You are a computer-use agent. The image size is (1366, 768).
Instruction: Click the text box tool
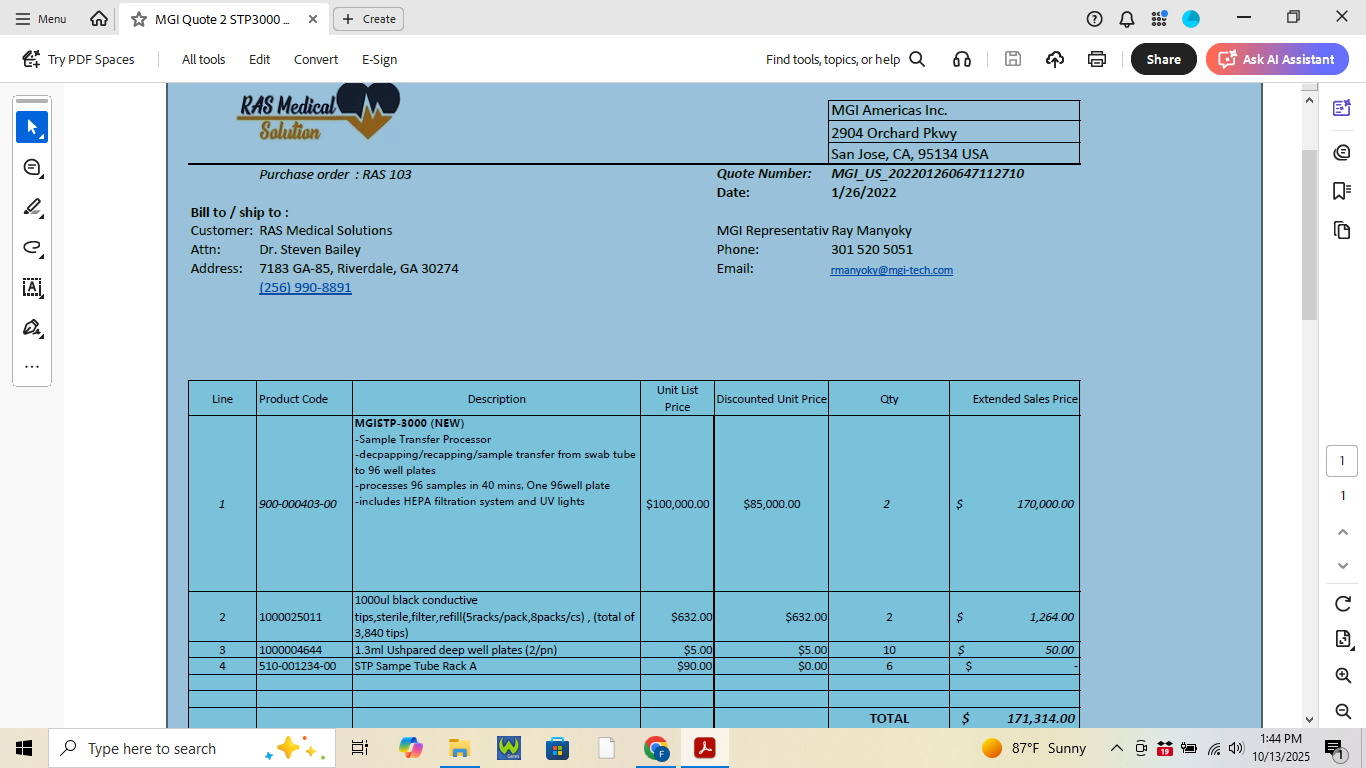click(32, 288)
